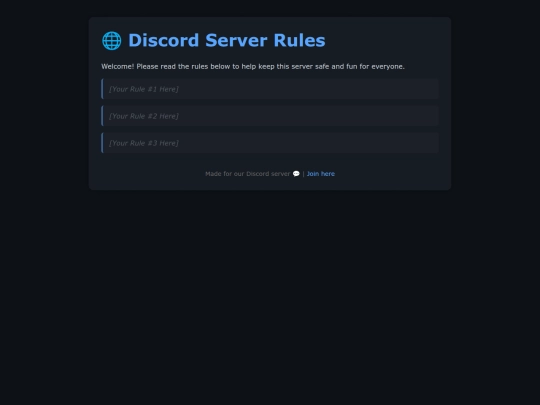The image size is (540, 405).
Task: Click the word Server in the heading
Action: click(x=236, y=40)
